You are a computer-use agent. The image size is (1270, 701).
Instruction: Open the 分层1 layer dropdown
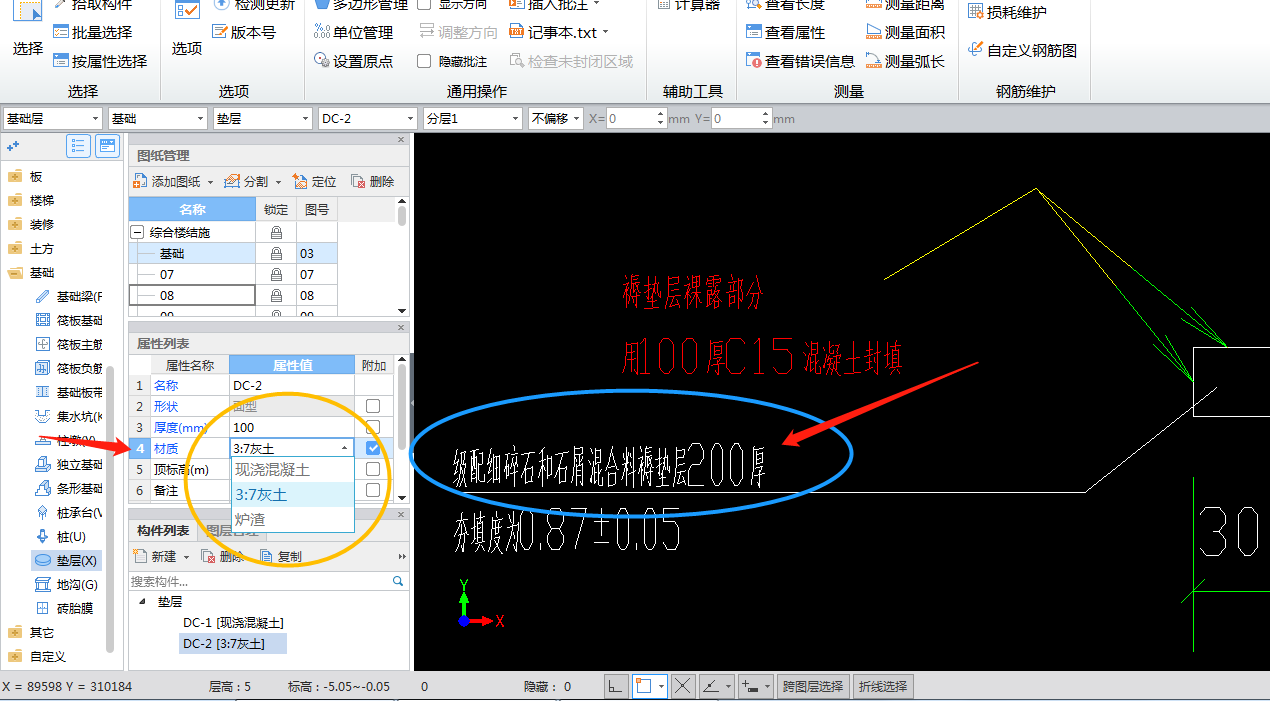click(473, 118)
